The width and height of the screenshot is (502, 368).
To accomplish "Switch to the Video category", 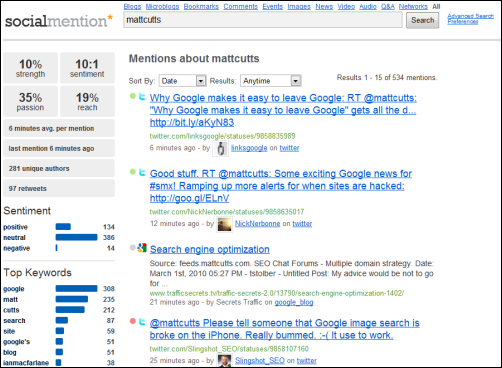I will [346, 6].
